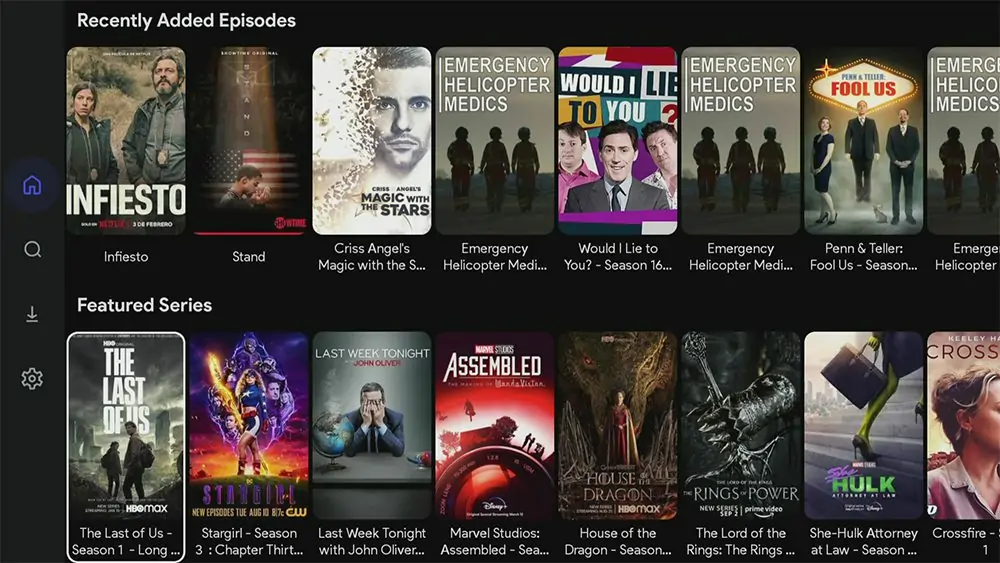Screen dimensions: 1000x563
Task: Select The Last of Us poster
Action: point(126,425)
